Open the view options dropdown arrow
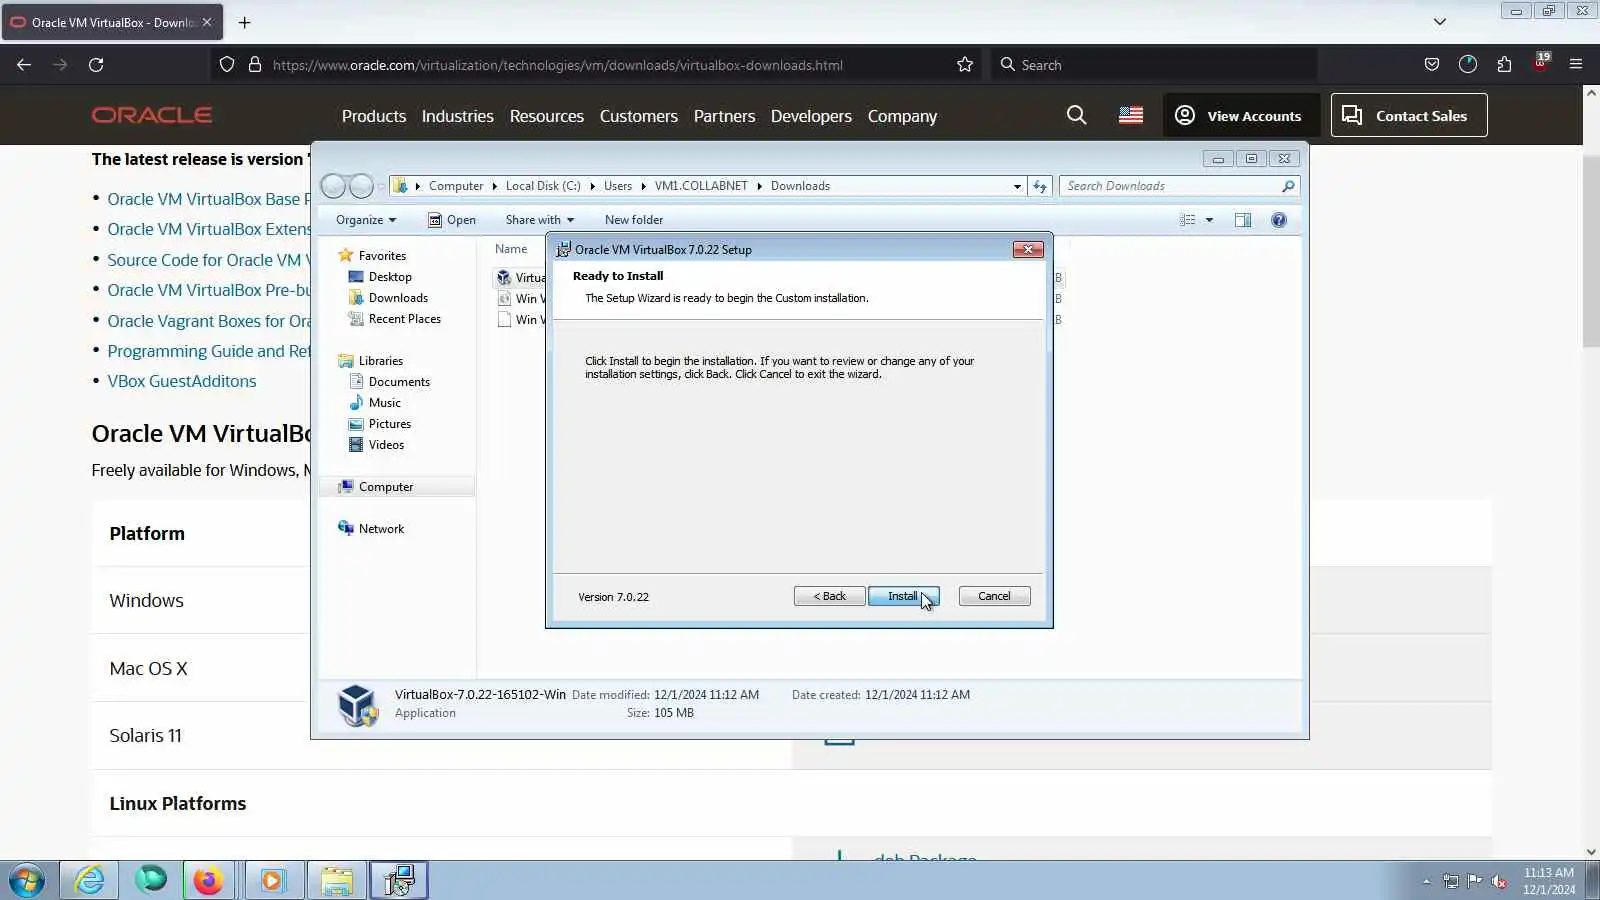Viewport: 1600px width, 900px height. pyautogui.click(x=1209, y=220)
